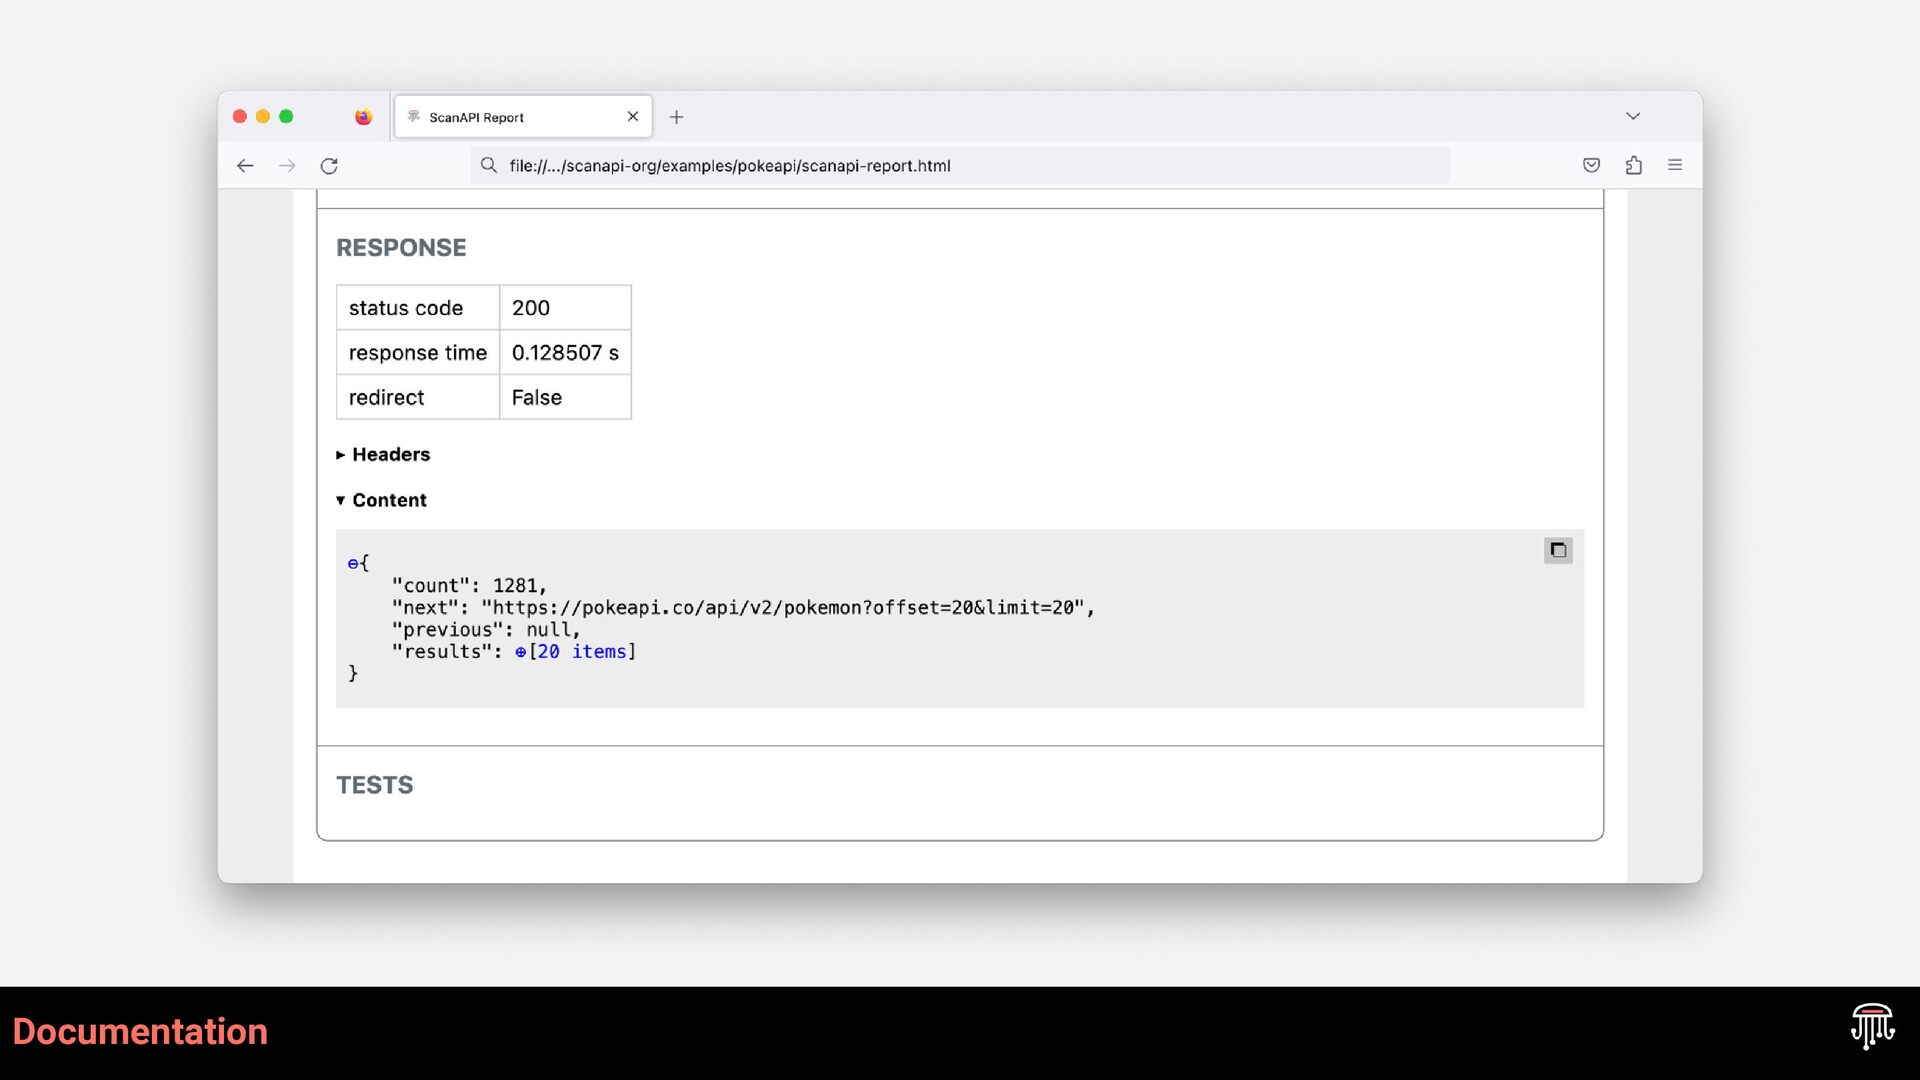This screenshot has width=1920, height=1080.
Task: Open the list all tabs chevron
Action: pyautogui.click(x=1632, y=116)
